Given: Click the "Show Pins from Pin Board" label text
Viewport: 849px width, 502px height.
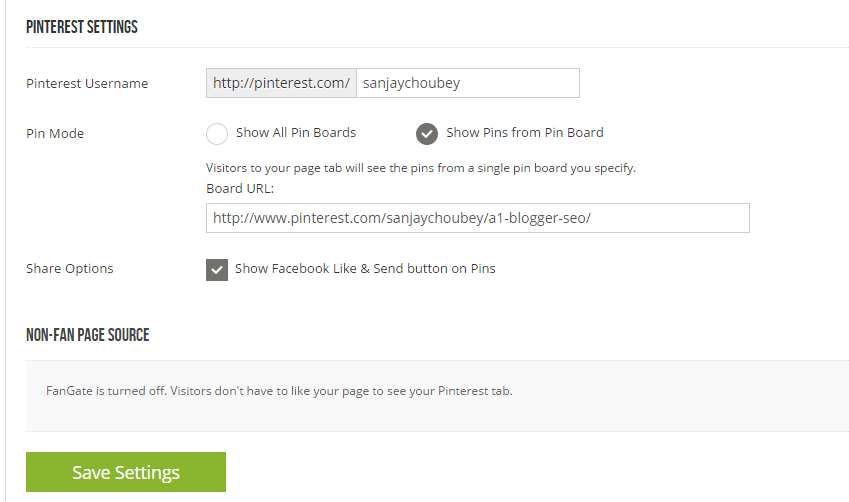Looking at the screenshot, I should click(x=525, y=132).
